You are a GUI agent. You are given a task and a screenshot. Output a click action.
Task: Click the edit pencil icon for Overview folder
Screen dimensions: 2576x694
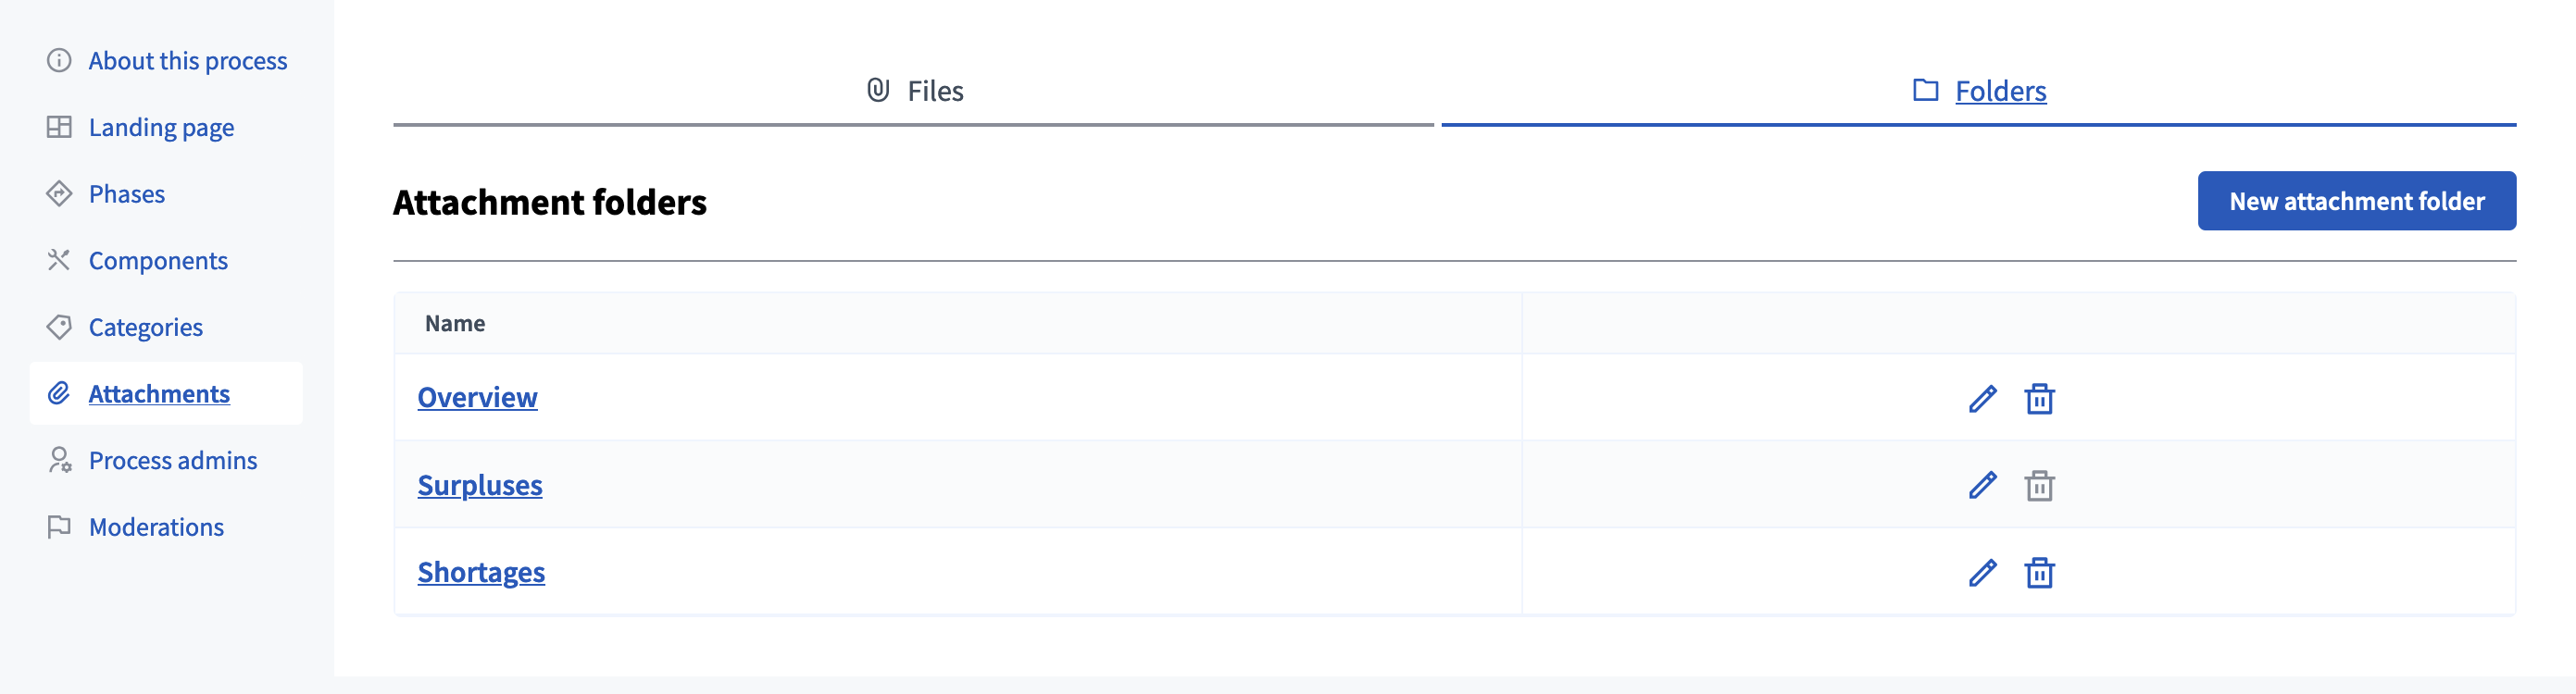pos(1982,399)
